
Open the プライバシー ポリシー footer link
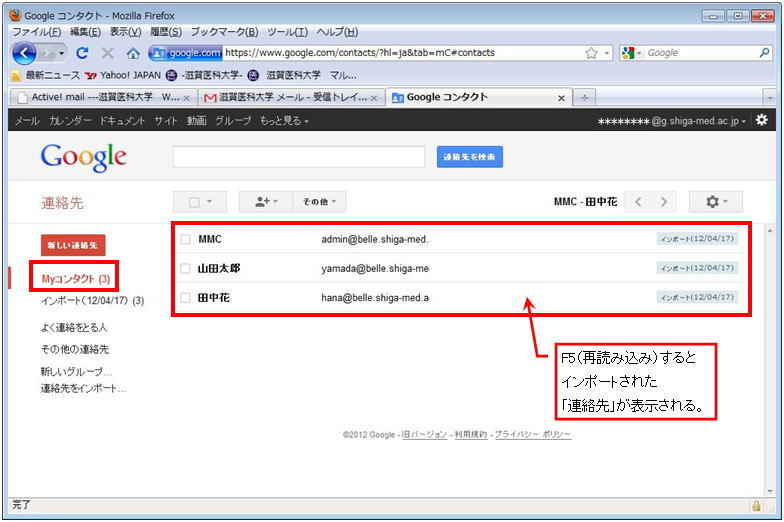click(533, 434)
